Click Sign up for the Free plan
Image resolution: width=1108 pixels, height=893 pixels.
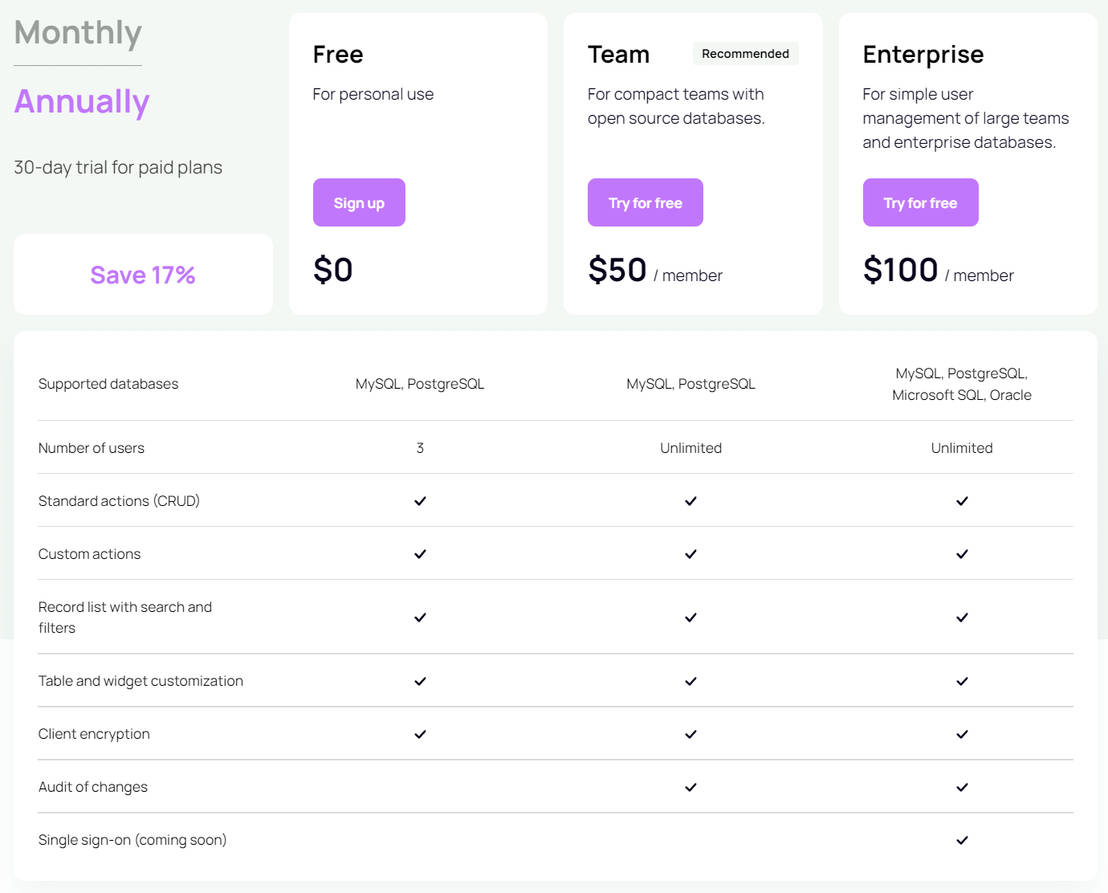(x=359, y=202)
